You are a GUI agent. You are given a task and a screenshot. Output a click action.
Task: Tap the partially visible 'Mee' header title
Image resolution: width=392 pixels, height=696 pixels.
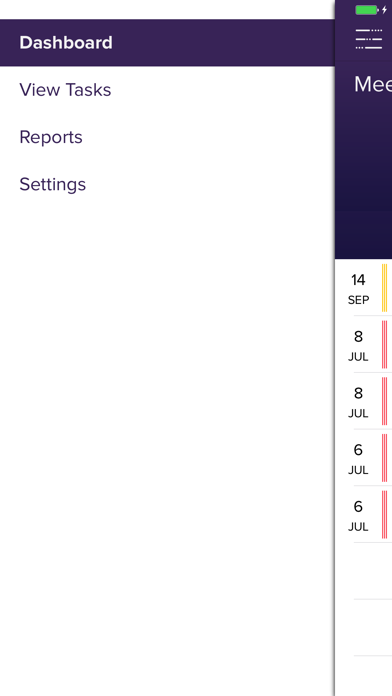(x=372, y=84)
